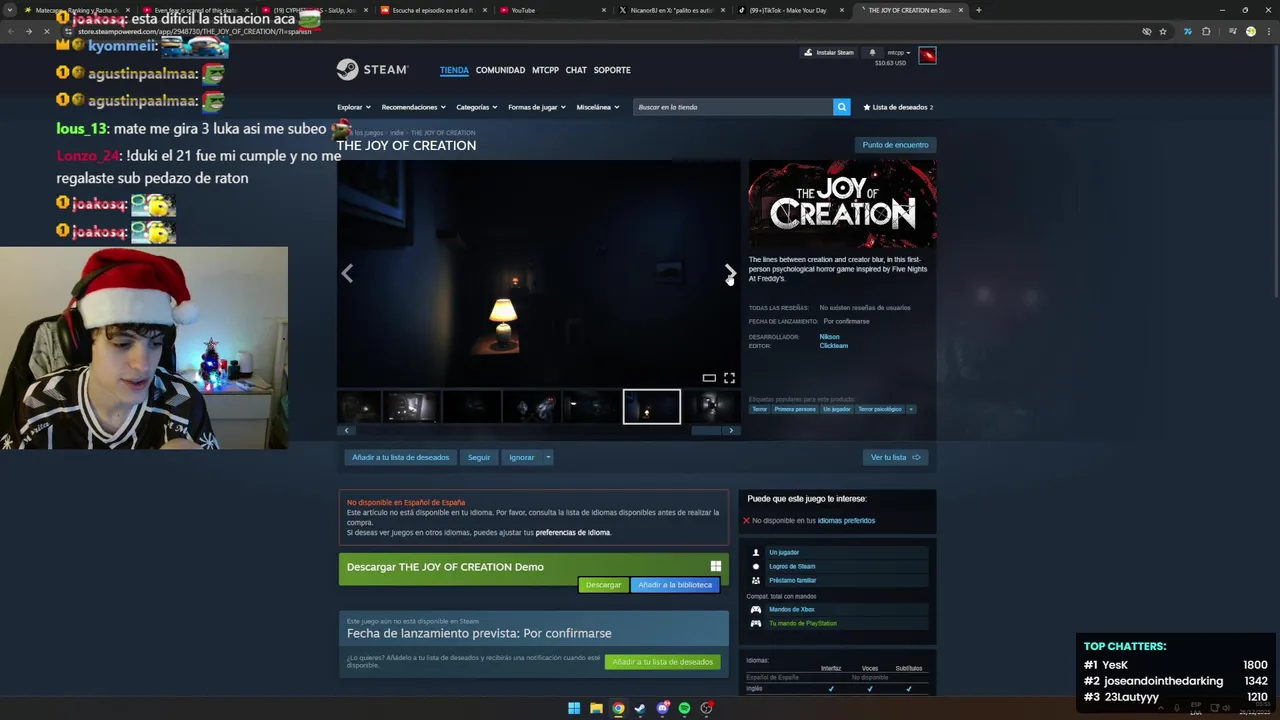Expand the Formas de jugar dropdown
This screenshot has height=720, width=1280.
pyautogui.click(x=537, y=107)
